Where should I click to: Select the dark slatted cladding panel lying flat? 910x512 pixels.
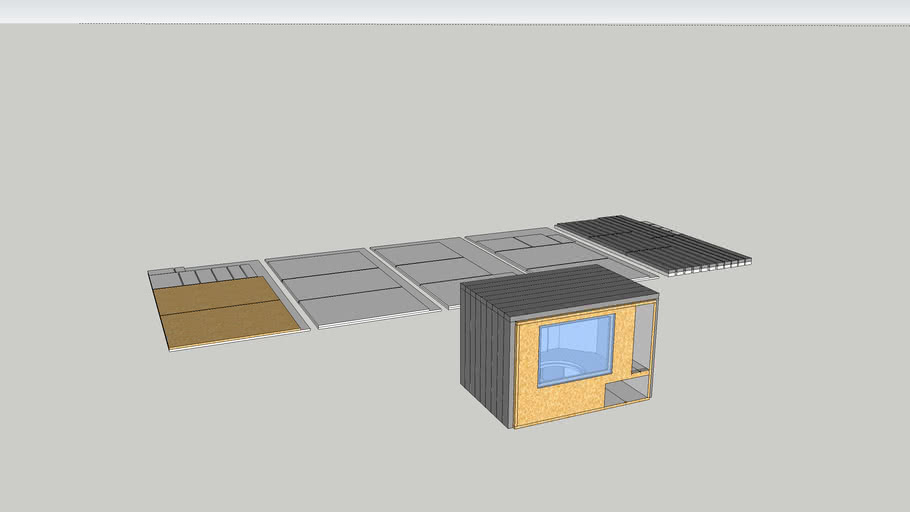654,244
